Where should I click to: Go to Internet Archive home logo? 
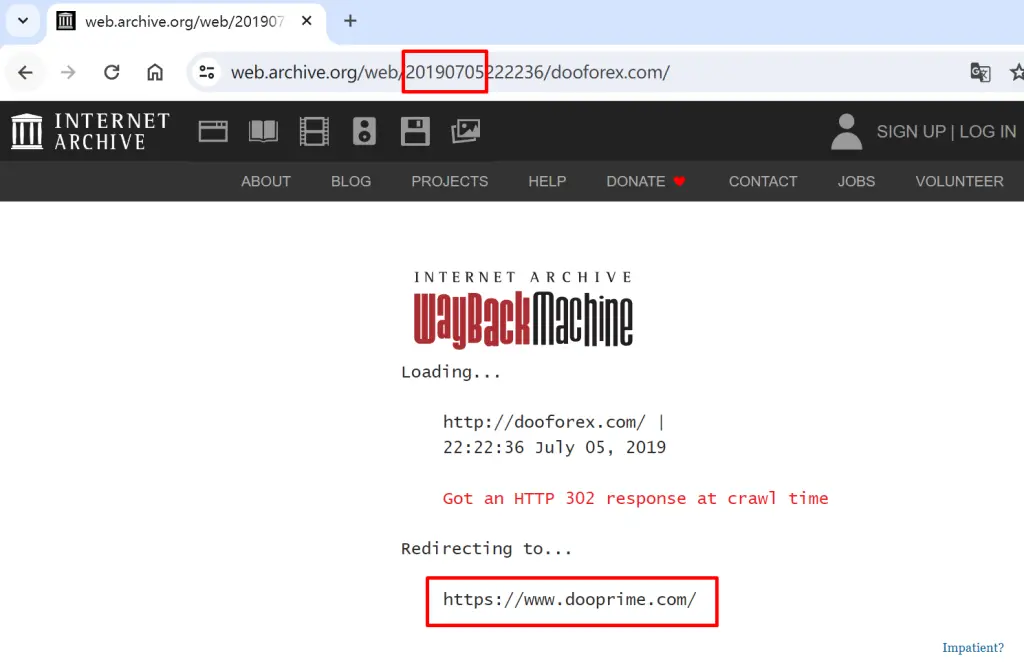coord(90,131)
